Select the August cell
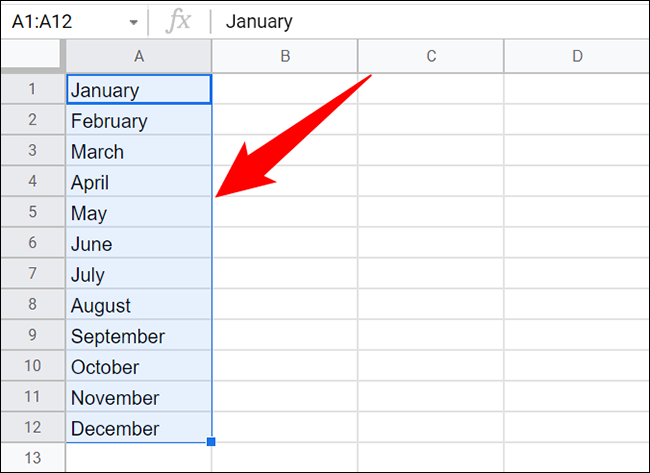The width and height of the screenshot is (650, 473). tap(139, 306)
